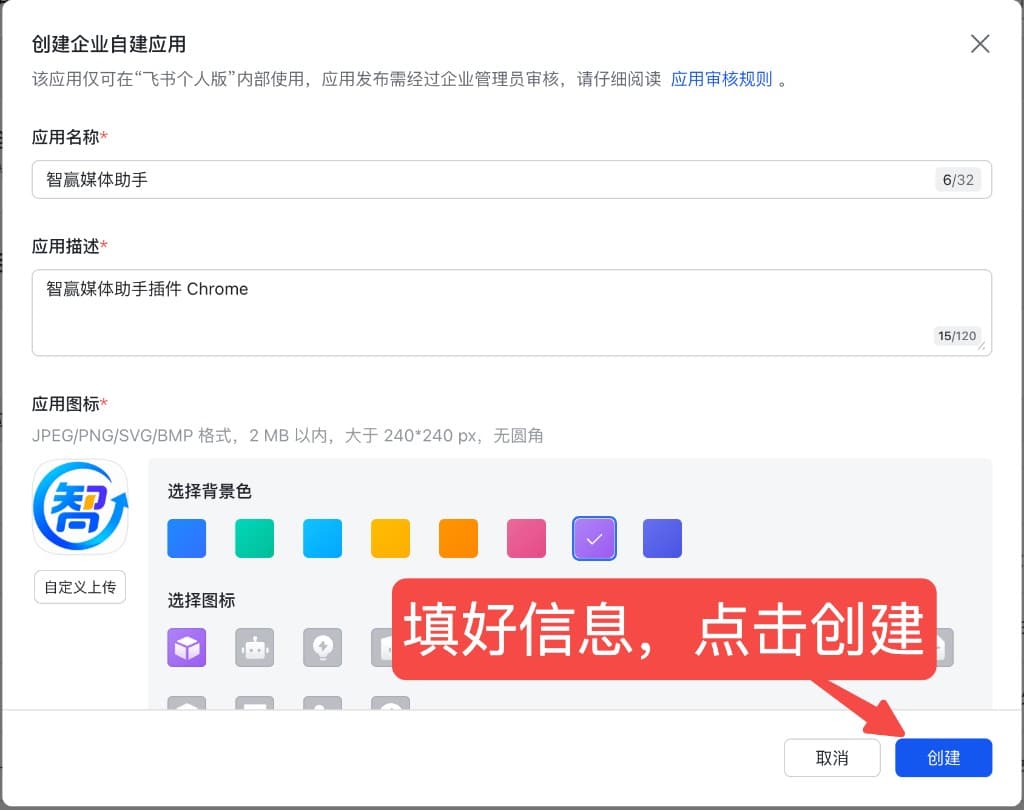
Task: Click the blue 创建 button
Action: coord(944,758)
